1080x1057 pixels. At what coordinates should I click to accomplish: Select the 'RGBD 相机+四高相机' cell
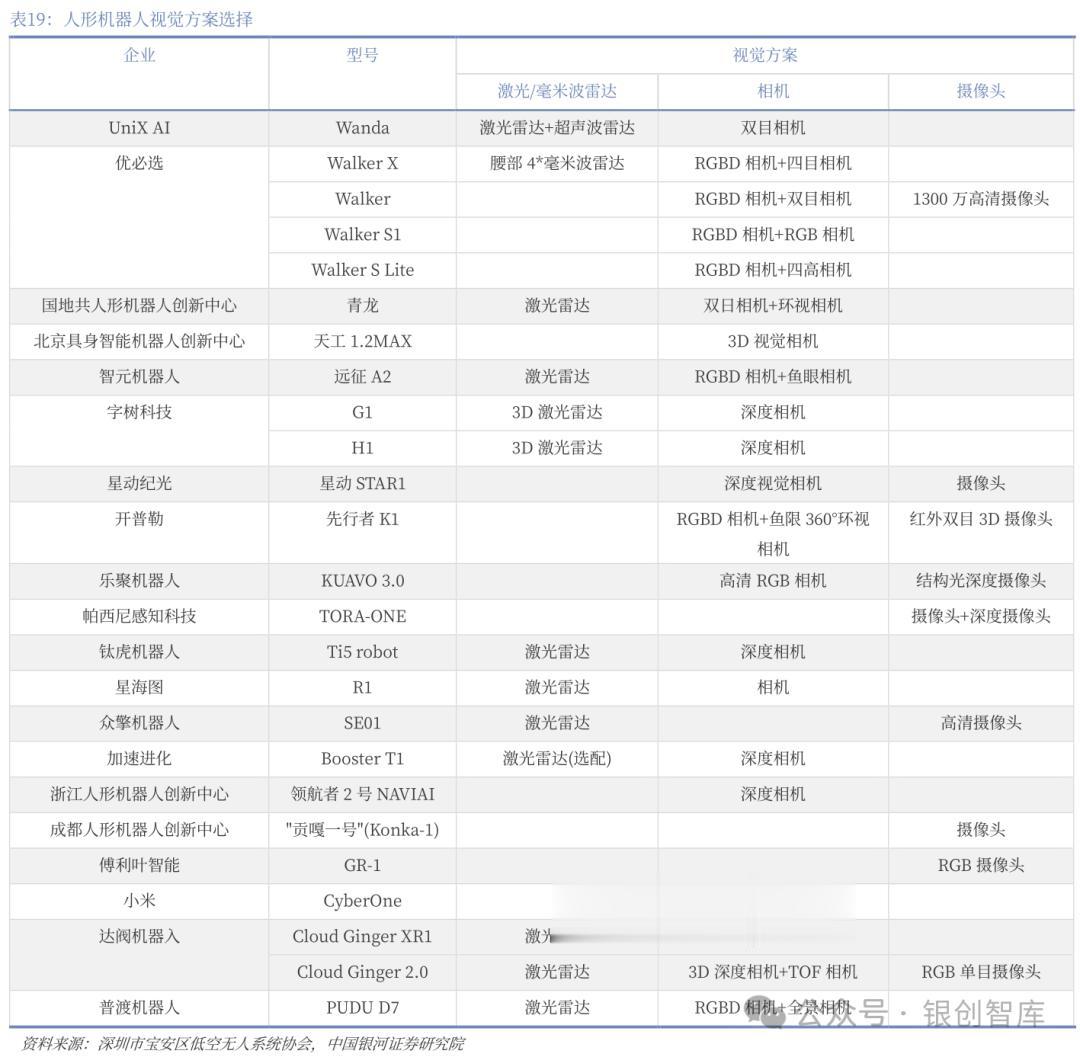773,270
